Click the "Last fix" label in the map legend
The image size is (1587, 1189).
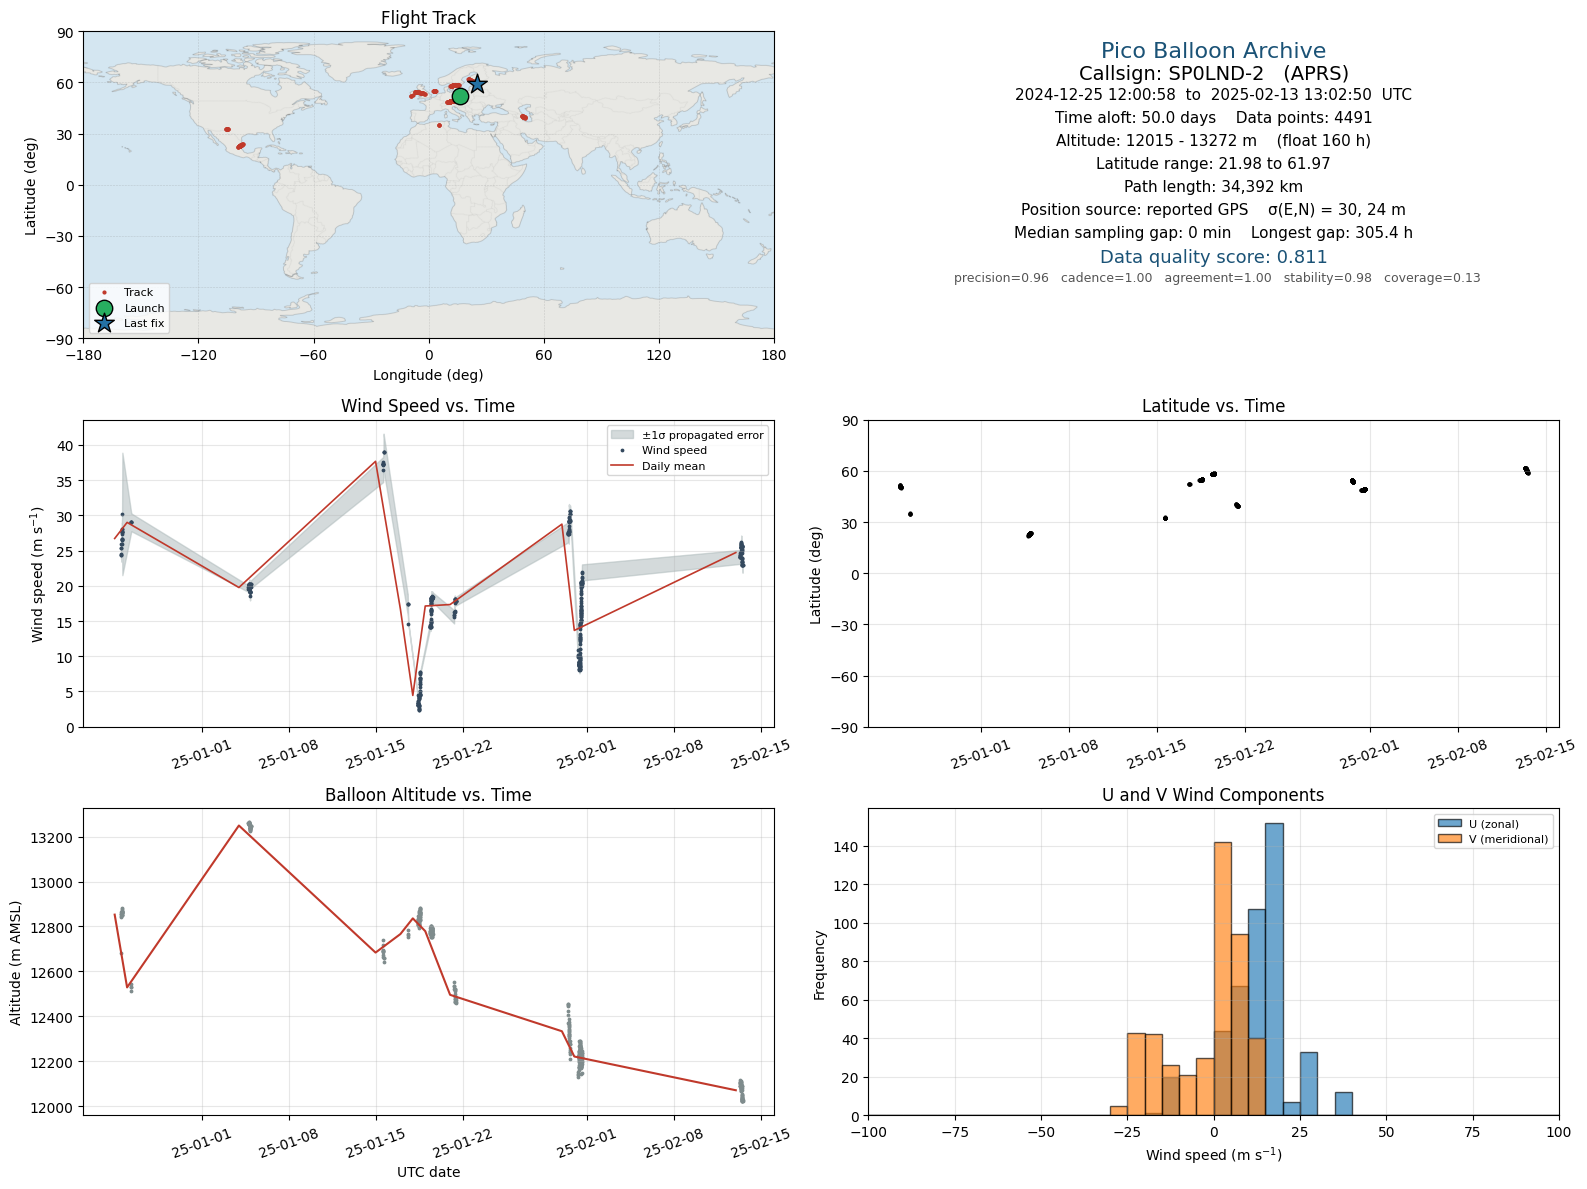point(144,324)
